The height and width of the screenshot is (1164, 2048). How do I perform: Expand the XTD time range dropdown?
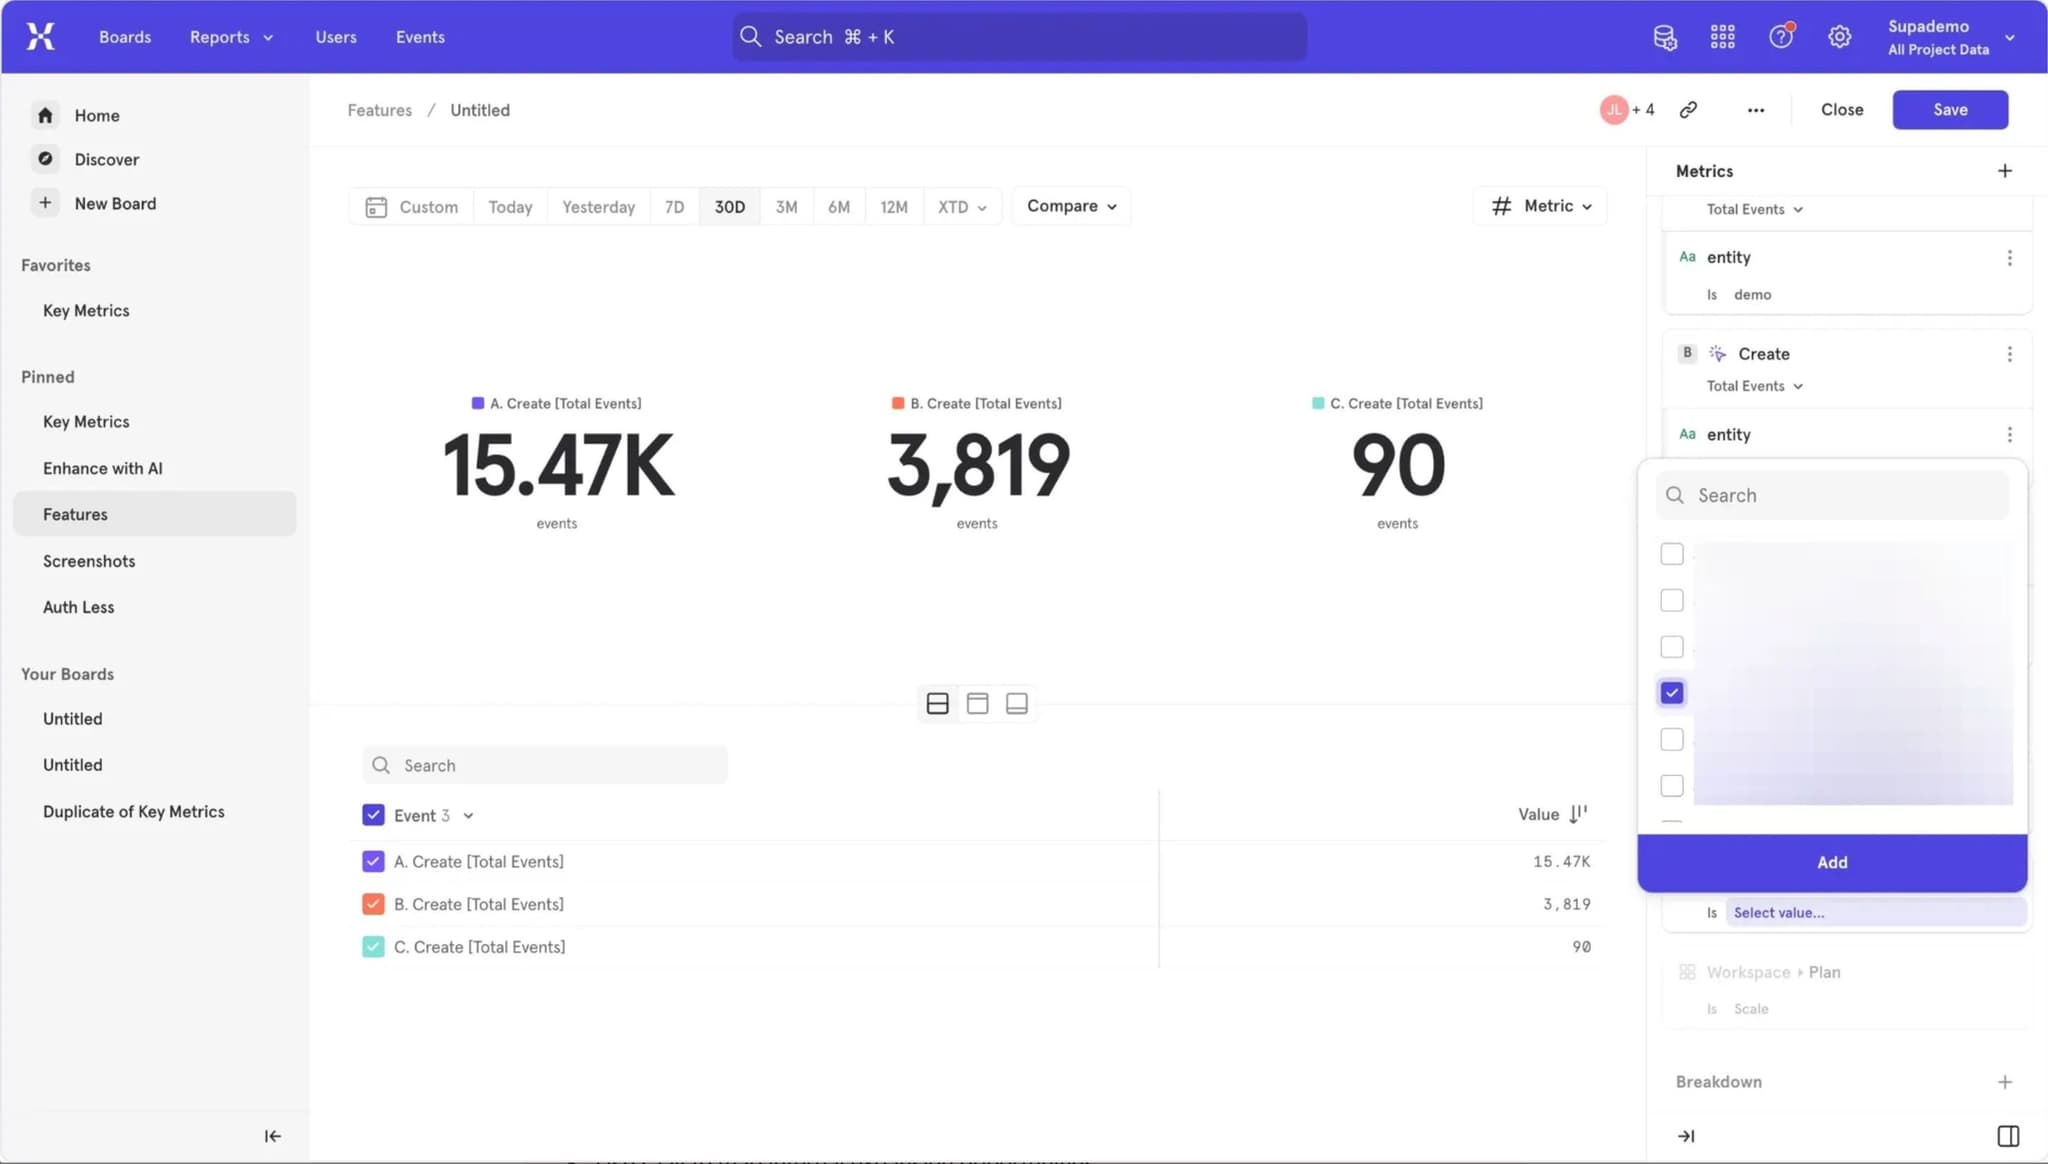tap(961, 206)
